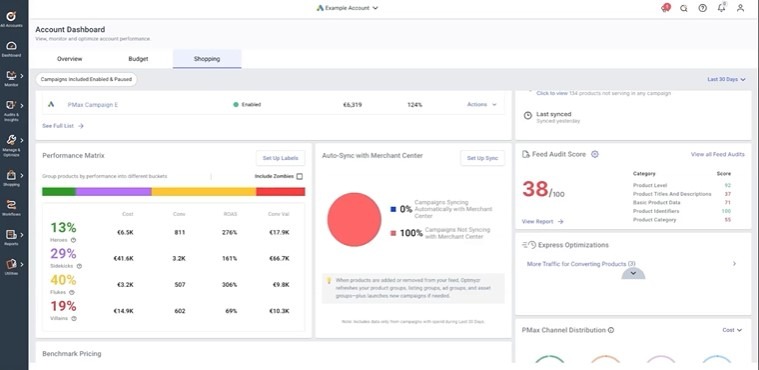Image resolution: width=759 pixels, height=370 pixels.
Task: Click the search magnifier icon
Action: tap(683, 8)
